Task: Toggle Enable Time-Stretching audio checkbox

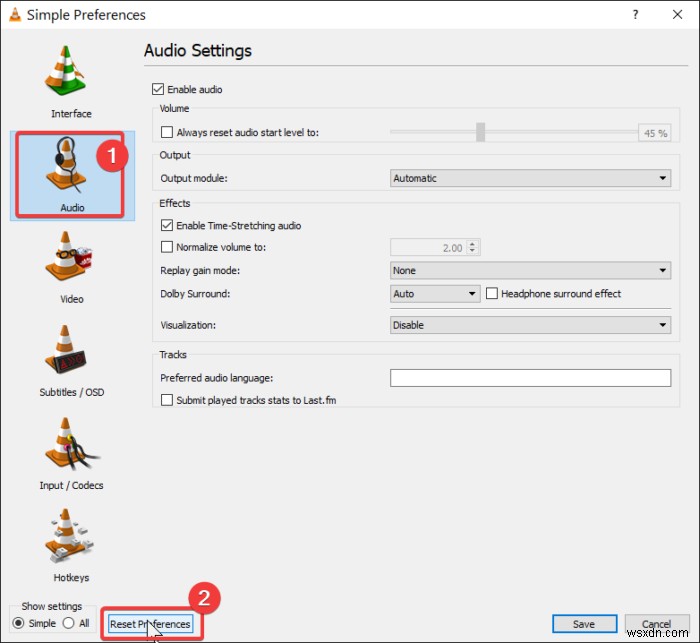Action: click(x=167, y=225)
